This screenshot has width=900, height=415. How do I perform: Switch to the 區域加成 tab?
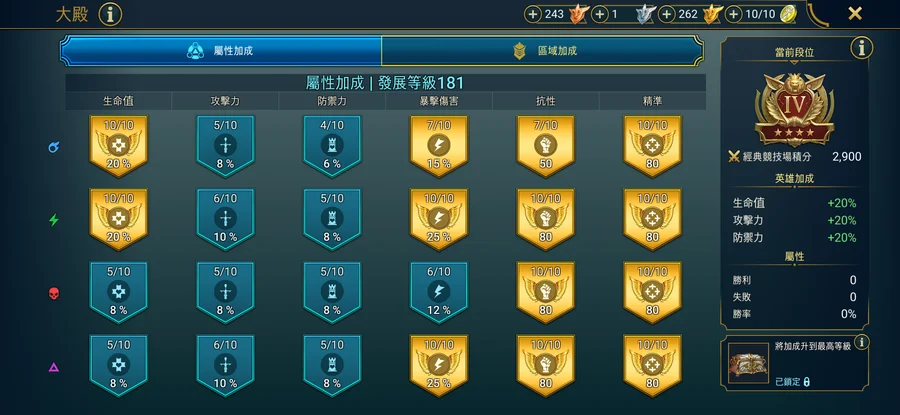pyautogui.click(x=542, y=51)
